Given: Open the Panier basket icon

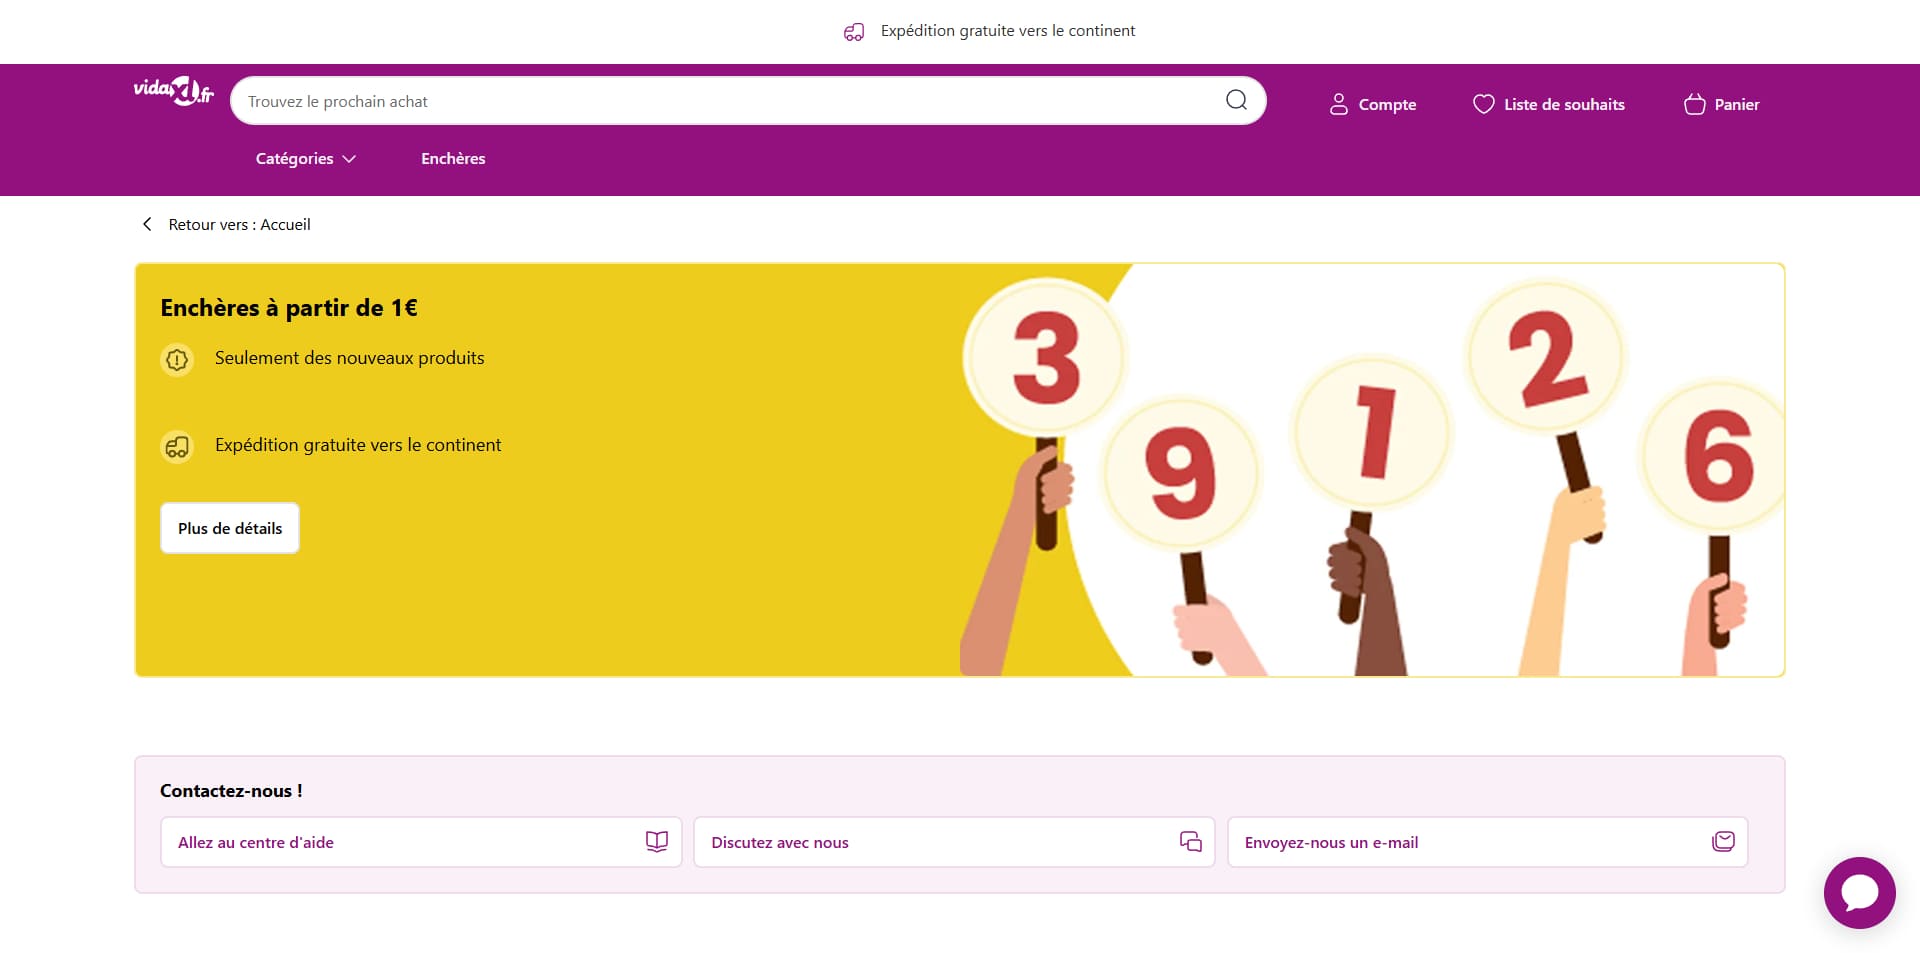Looking at the screenshot, I should click(1694, 104).
